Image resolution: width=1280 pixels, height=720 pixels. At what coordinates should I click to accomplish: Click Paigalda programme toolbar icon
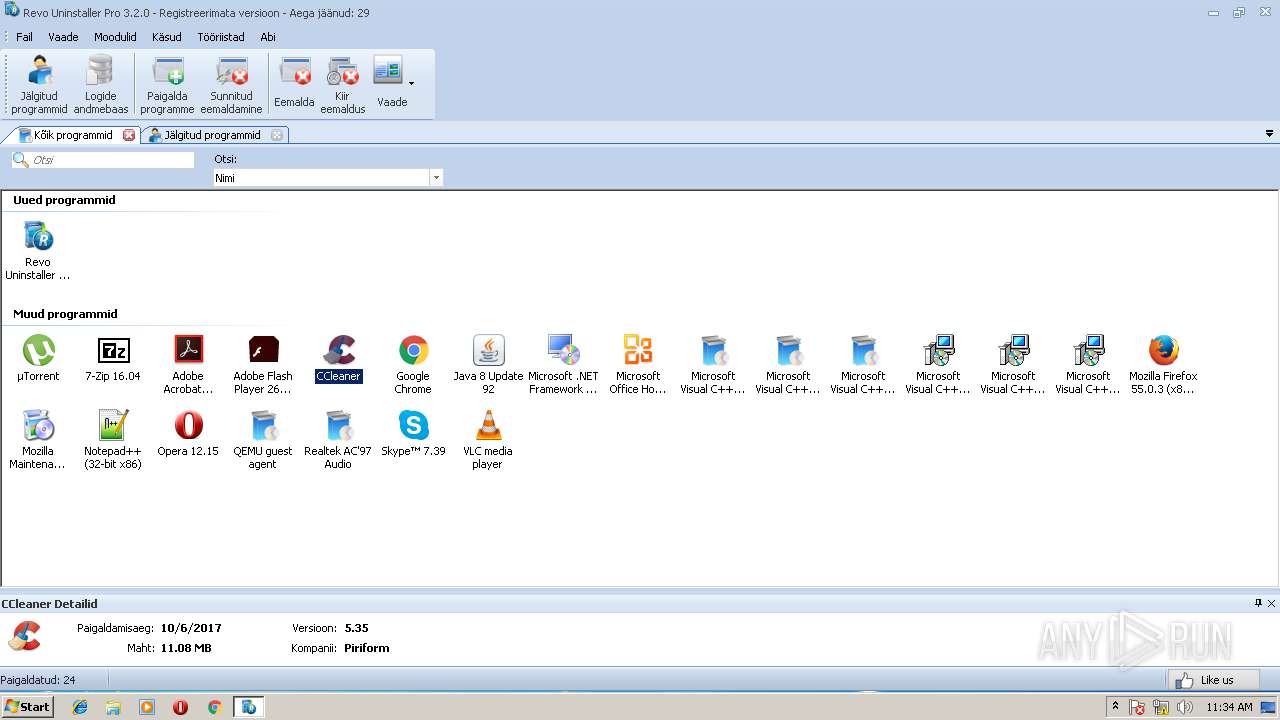coord(167,85)
